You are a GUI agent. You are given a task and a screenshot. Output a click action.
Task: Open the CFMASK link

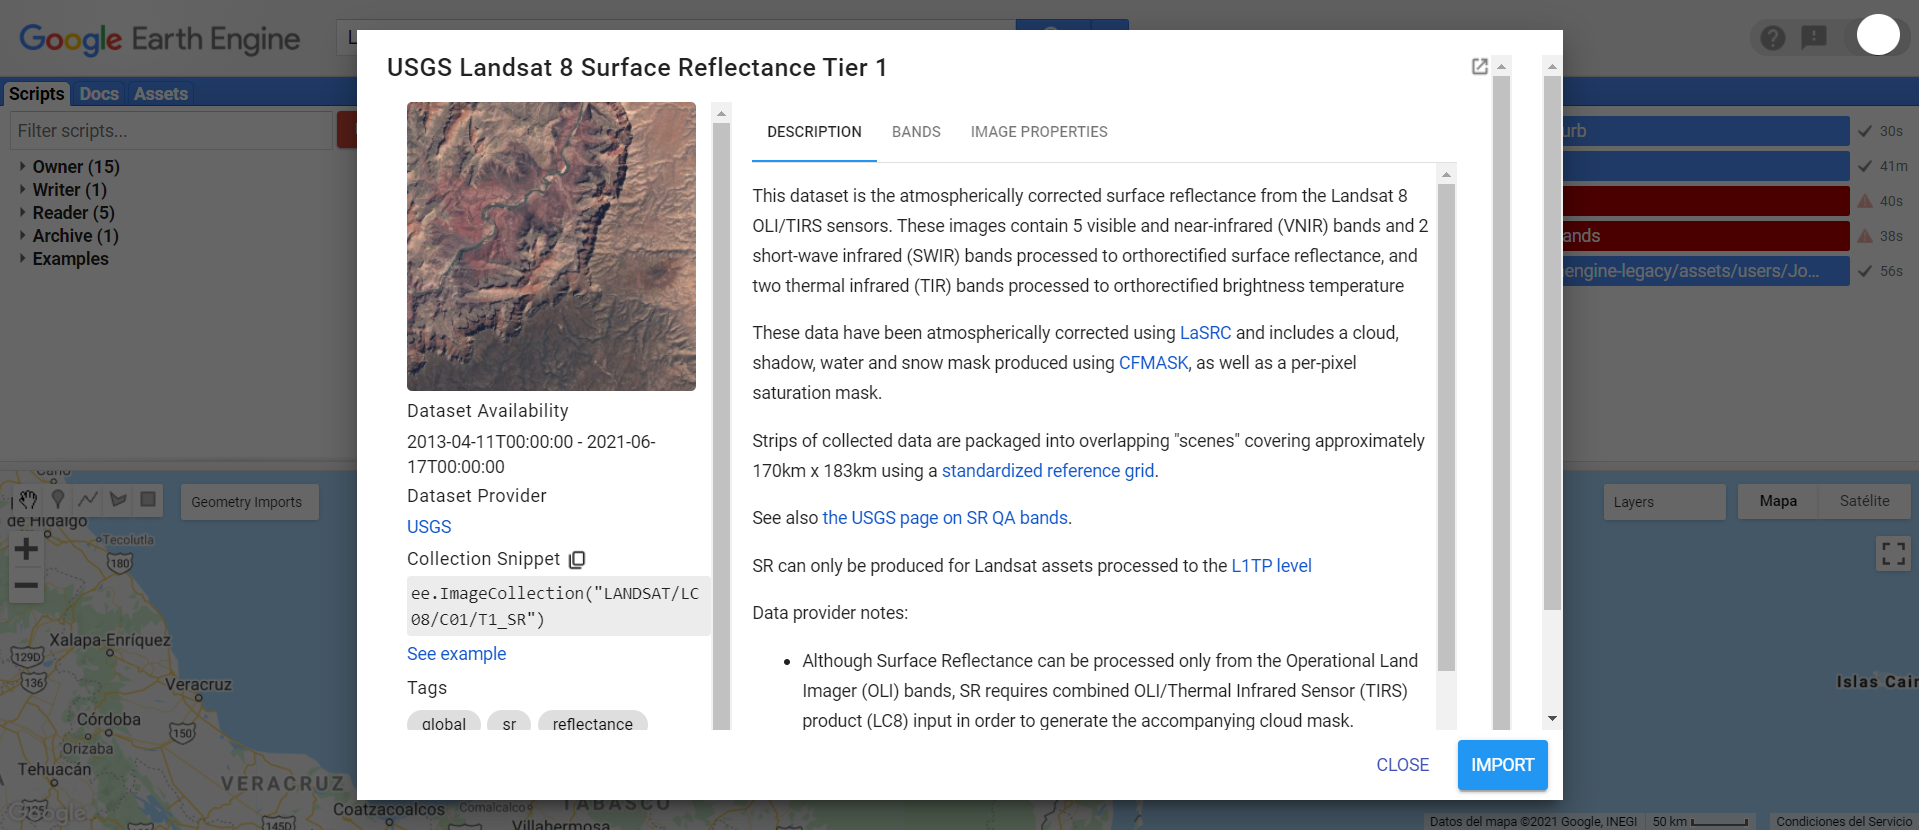[x=1153, y=363]
